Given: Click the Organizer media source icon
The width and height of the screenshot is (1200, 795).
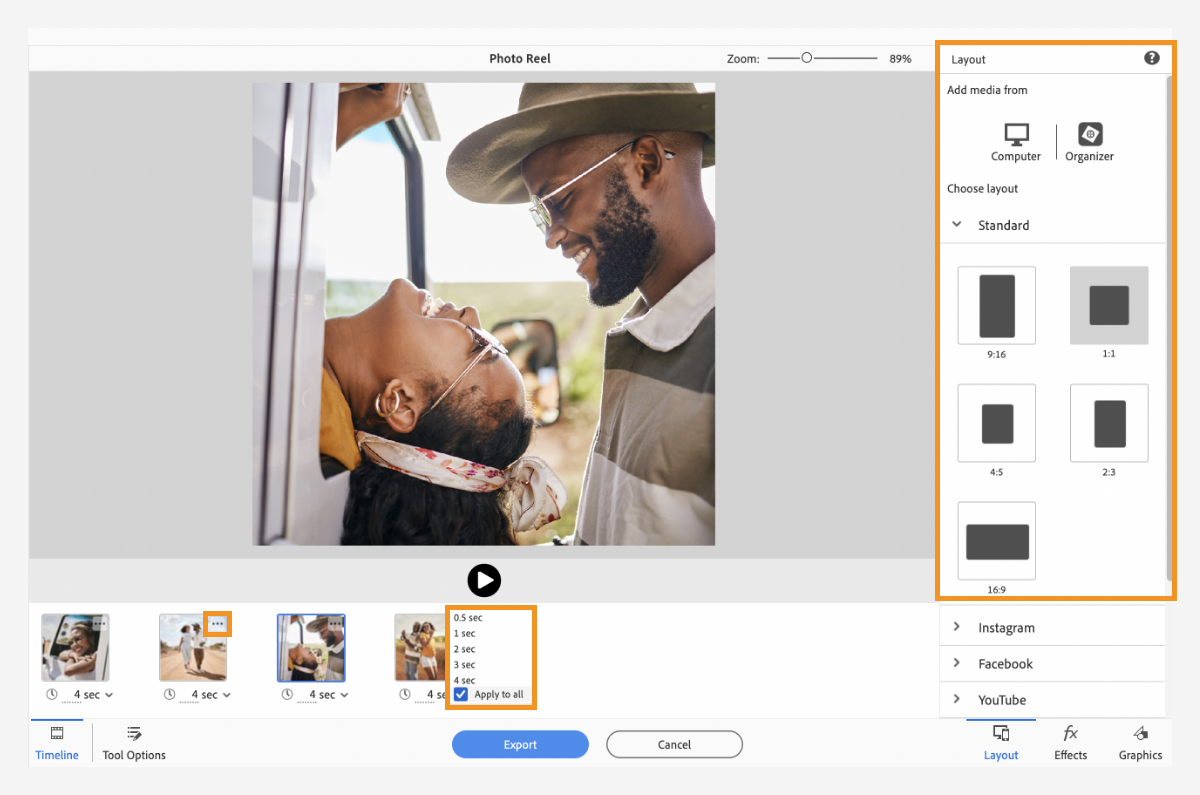Looking at the screenshot, I should click(x=1089, y=135).
